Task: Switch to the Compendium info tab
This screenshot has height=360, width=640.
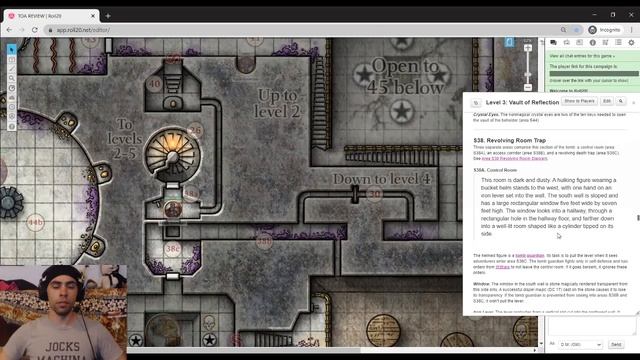Action: coord(593,42)
